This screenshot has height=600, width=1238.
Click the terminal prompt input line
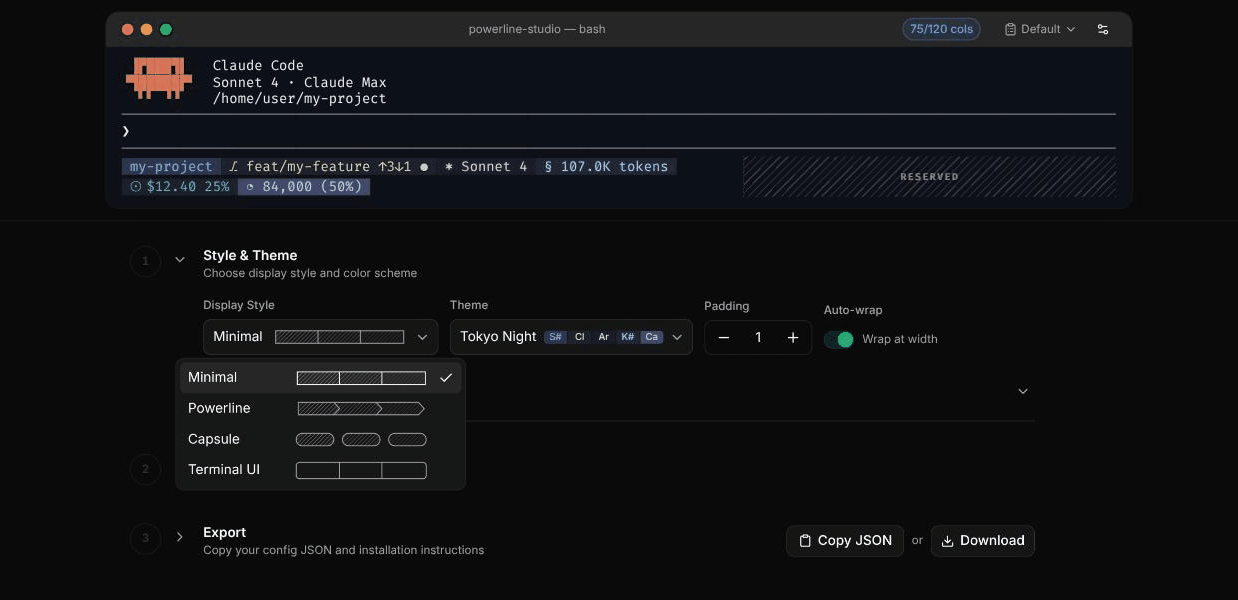click(x=619, y=131)
